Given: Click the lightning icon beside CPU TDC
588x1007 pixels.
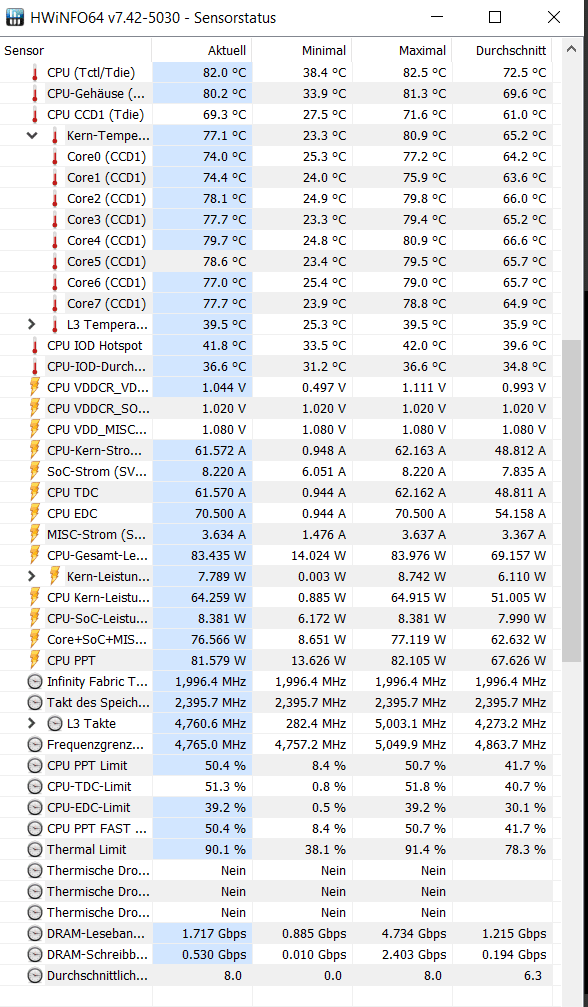Looking at the screenshot, I should click(x=35, y=493).
